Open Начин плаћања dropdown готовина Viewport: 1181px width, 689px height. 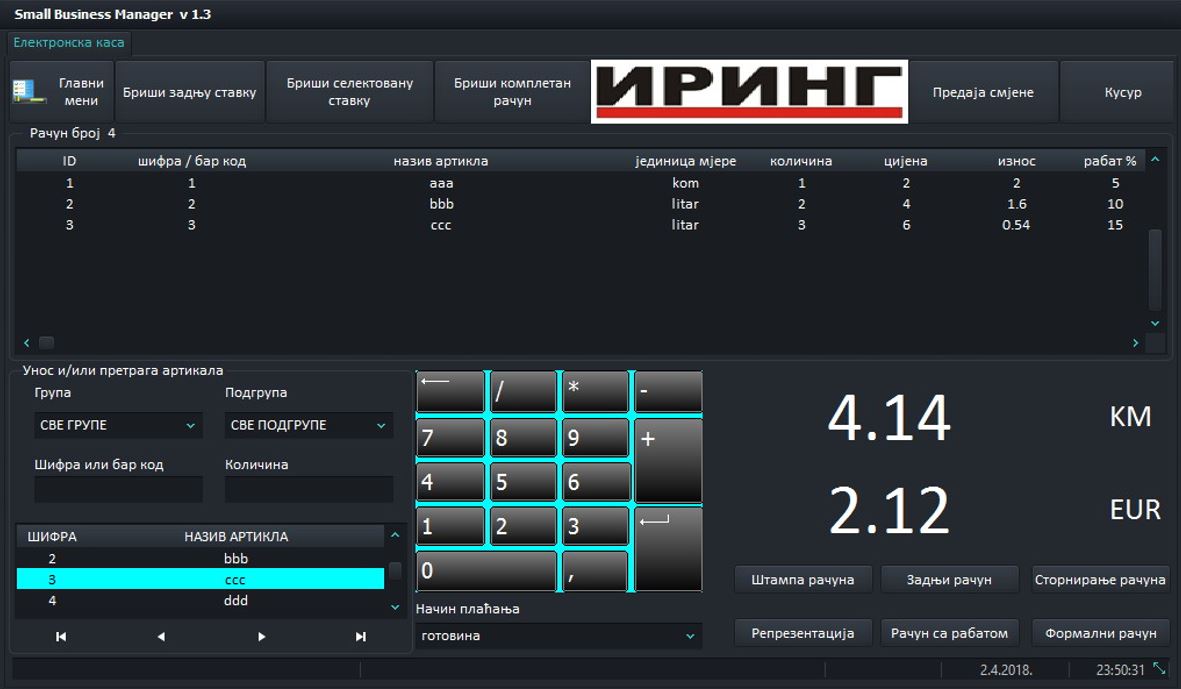coord(559,636)
